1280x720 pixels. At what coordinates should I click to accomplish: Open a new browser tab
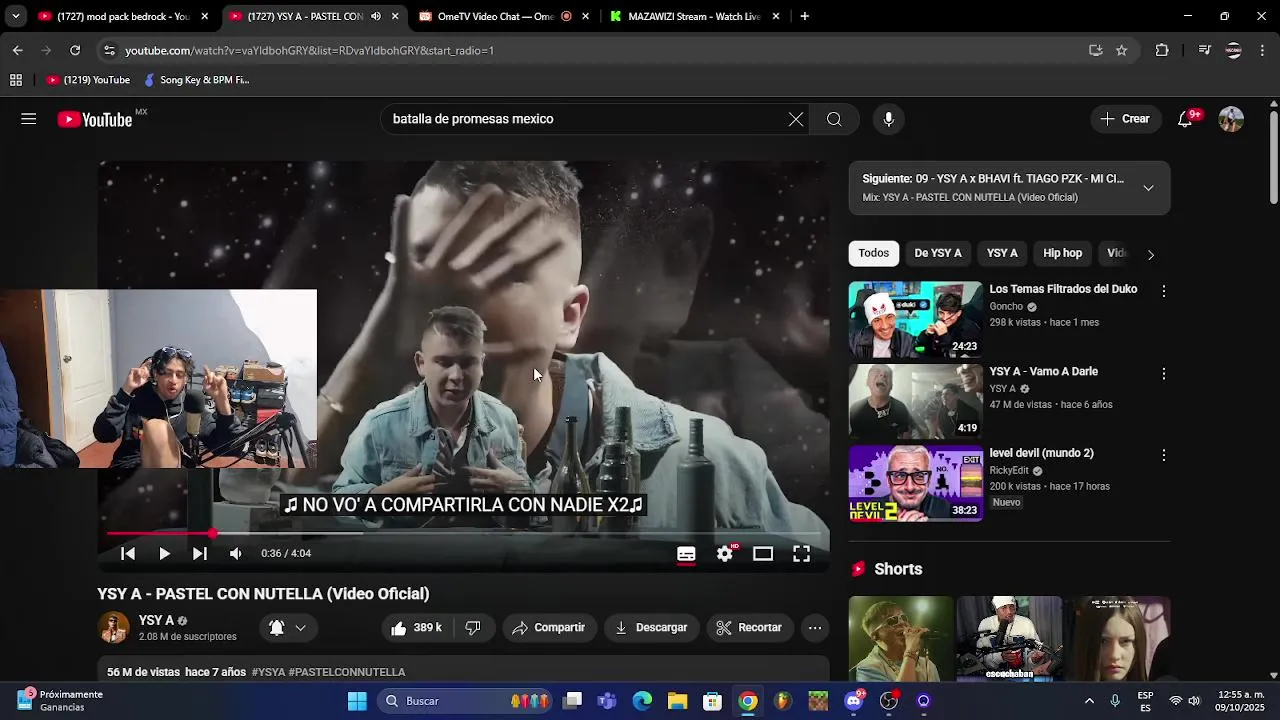pyautogui.click(x=804, y=16)
